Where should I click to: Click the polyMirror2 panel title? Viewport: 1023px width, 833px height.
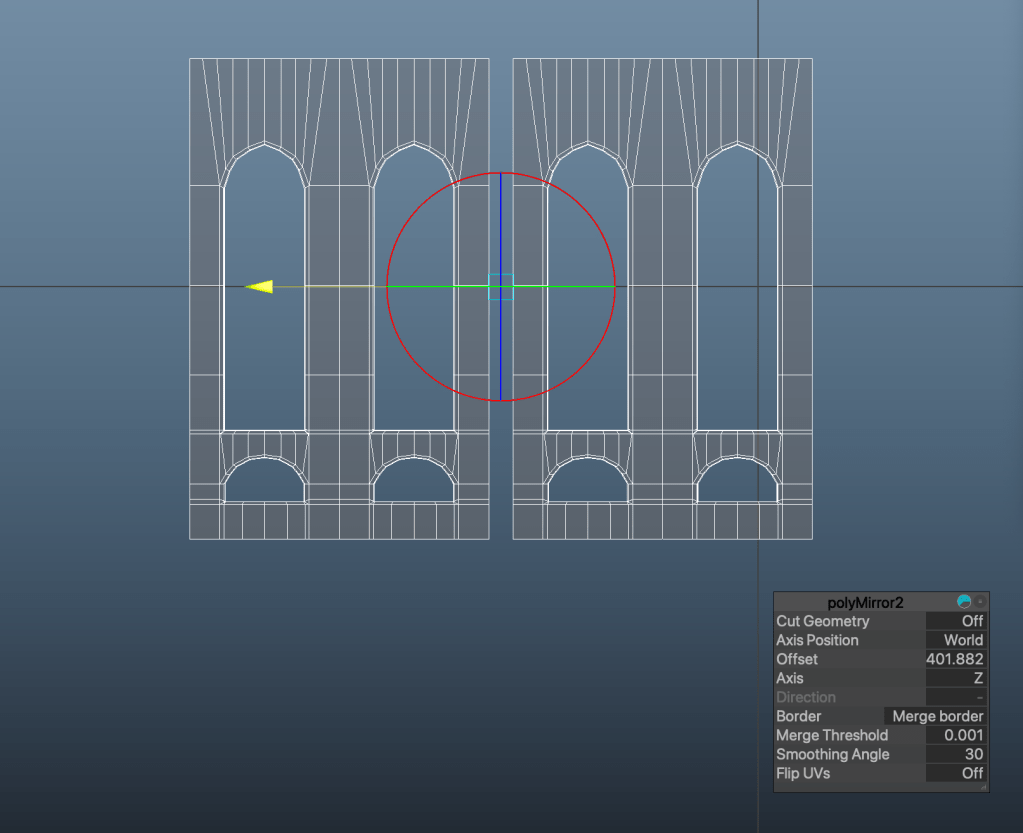coord(865,602)
